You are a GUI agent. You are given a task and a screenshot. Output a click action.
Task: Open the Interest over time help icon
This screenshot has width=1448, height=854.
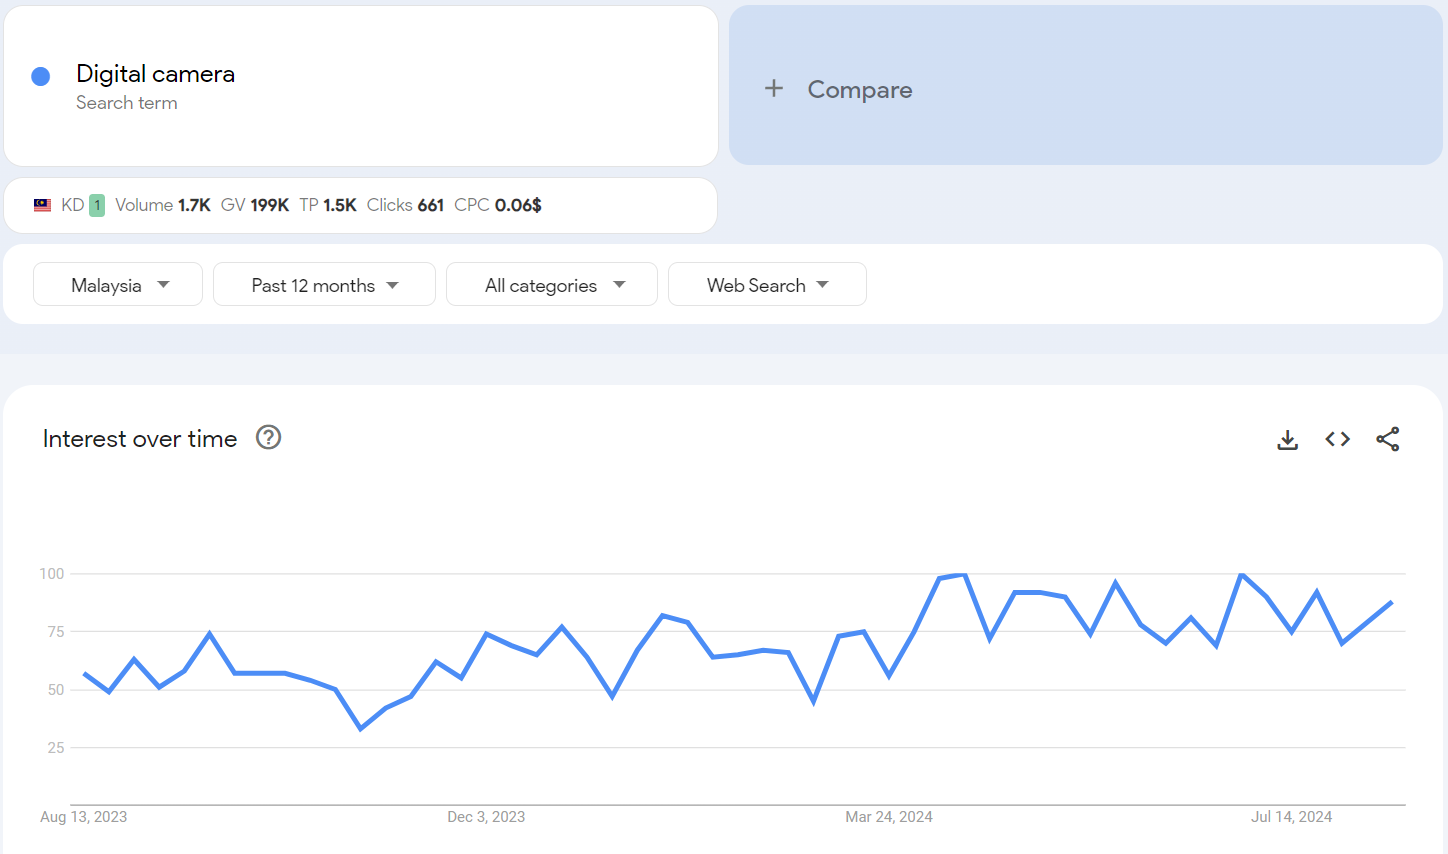coord(268,438)
